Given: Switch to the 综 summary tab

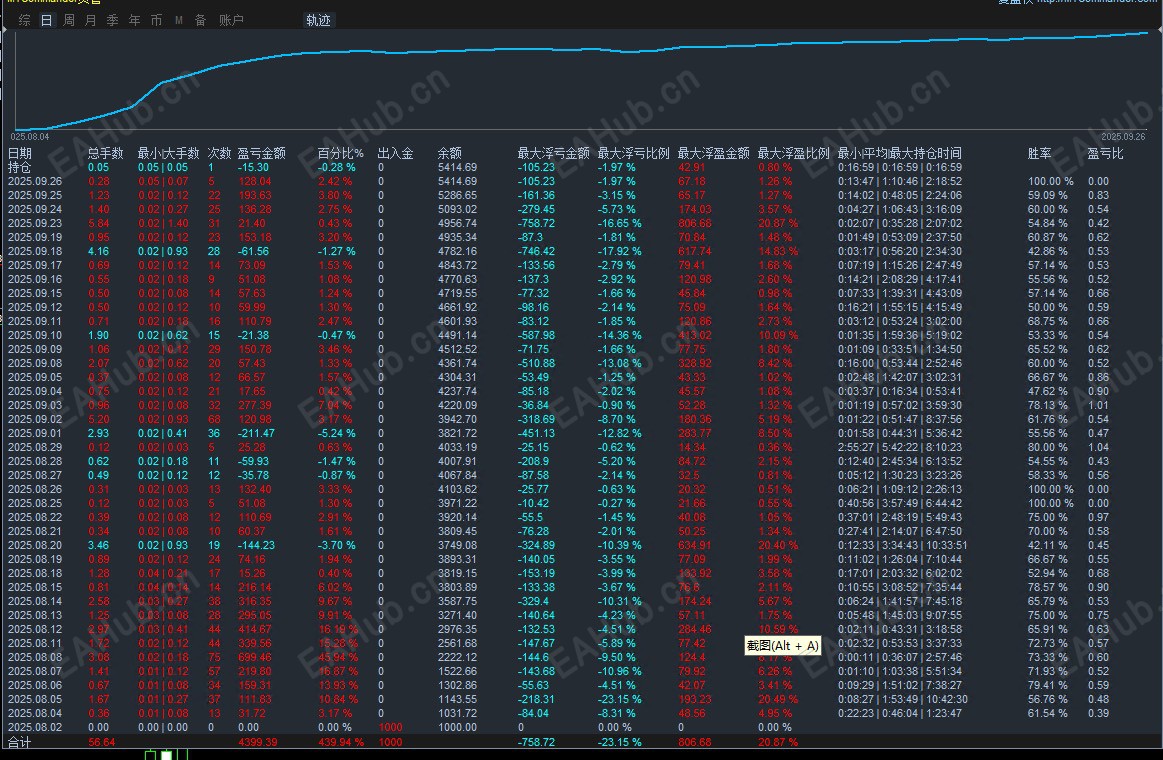Looking at the screenshot, I should (24, 20).
